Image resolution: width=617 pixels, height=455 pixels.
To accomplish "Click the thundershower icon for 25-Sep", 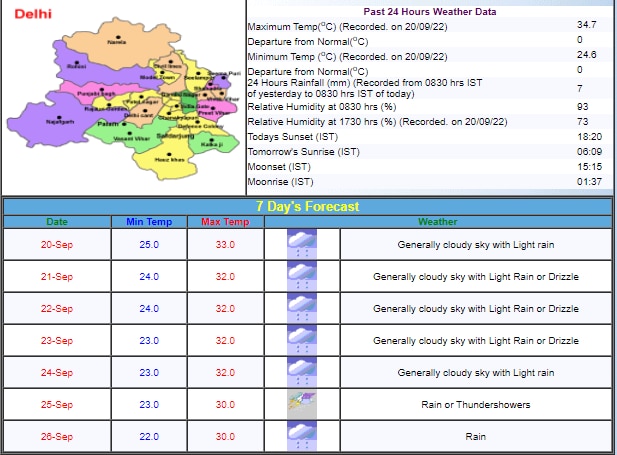I will 301,404.
